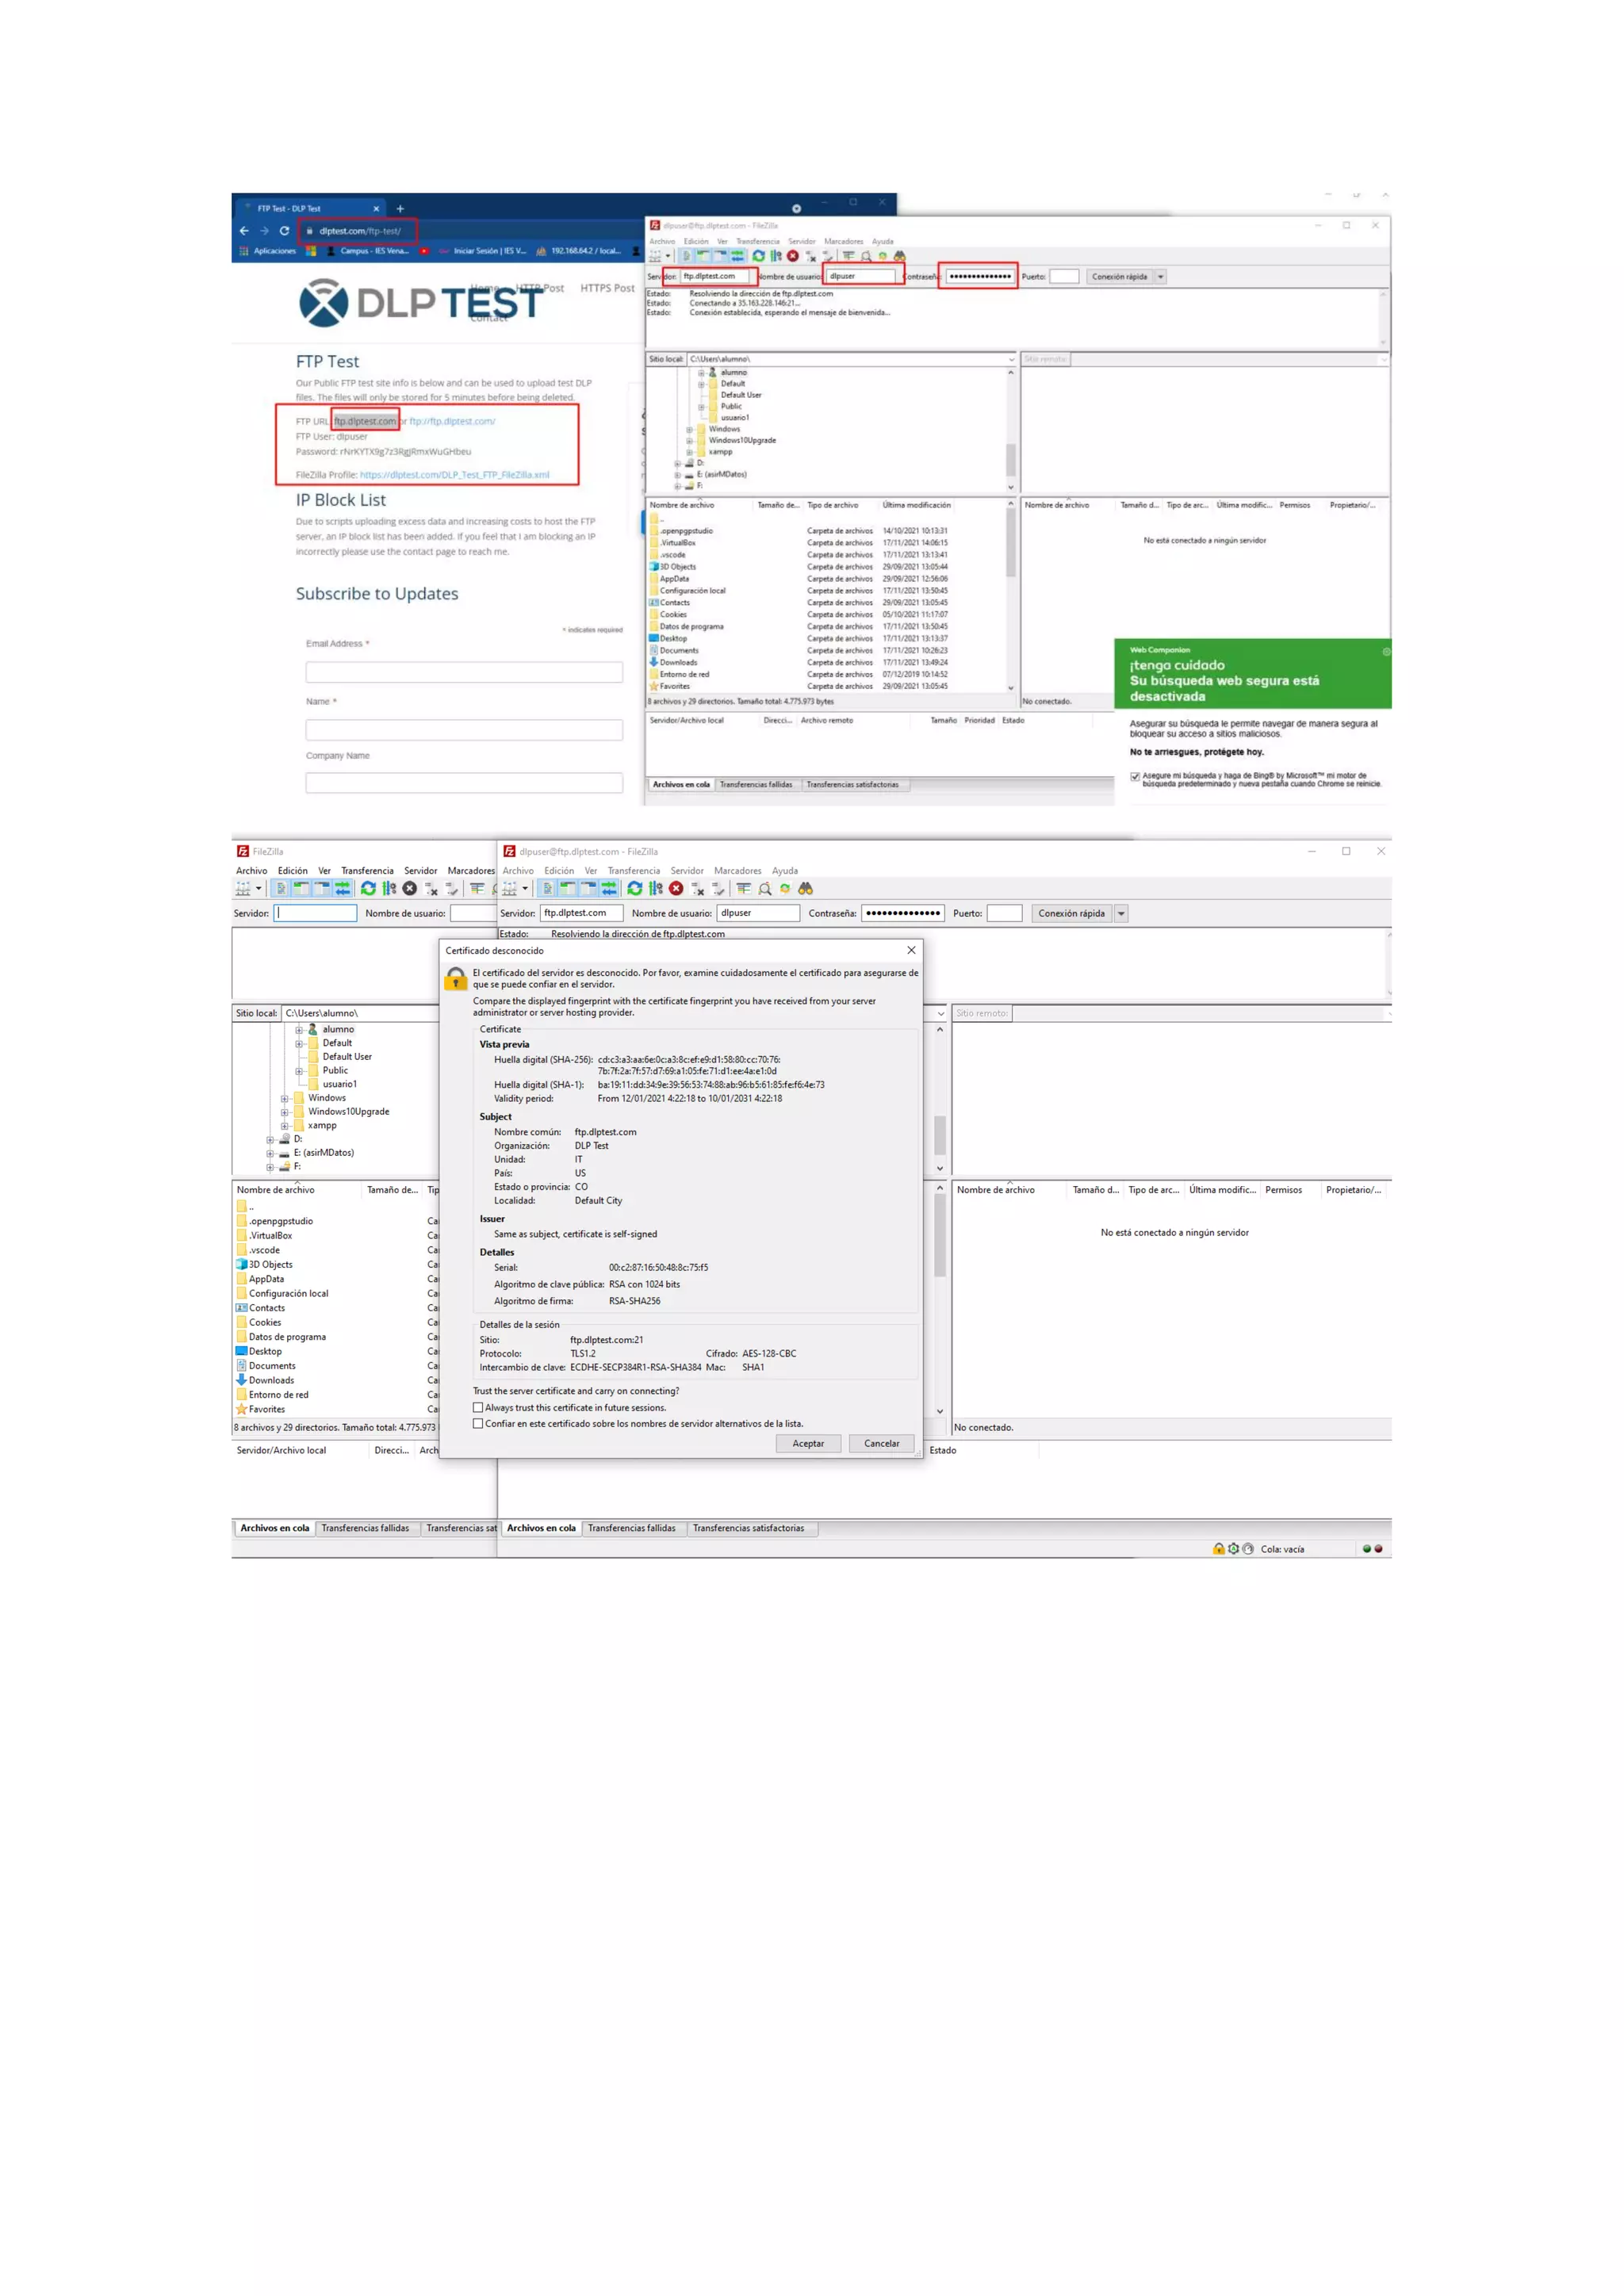Click Aceptar in the certificate dialog
Viewport: 1624px width, 2296px height.
click(808, 1443)
